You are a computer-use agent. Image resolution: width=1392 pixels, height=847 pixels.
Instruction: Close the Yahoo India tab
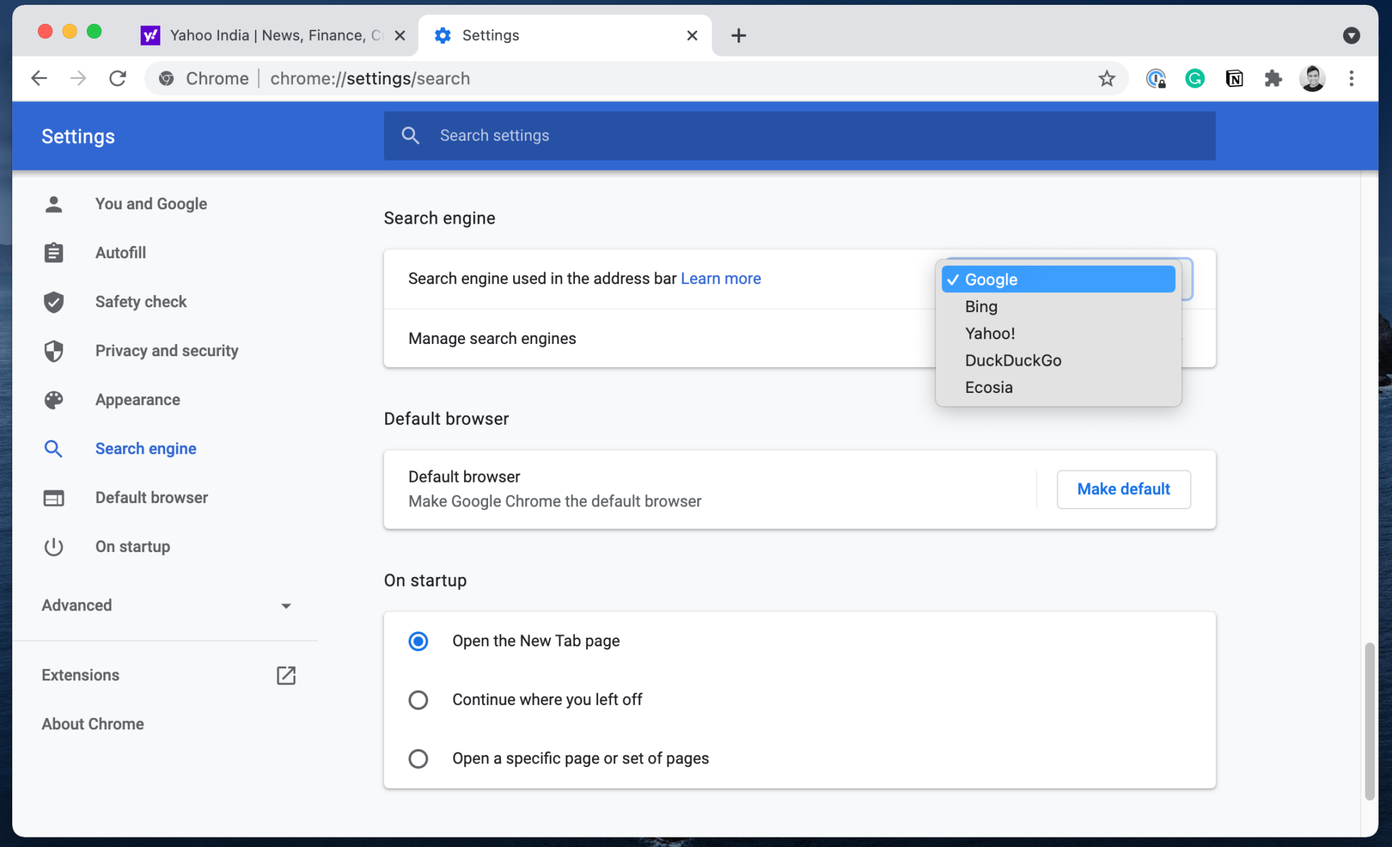[x=400, y=35]
